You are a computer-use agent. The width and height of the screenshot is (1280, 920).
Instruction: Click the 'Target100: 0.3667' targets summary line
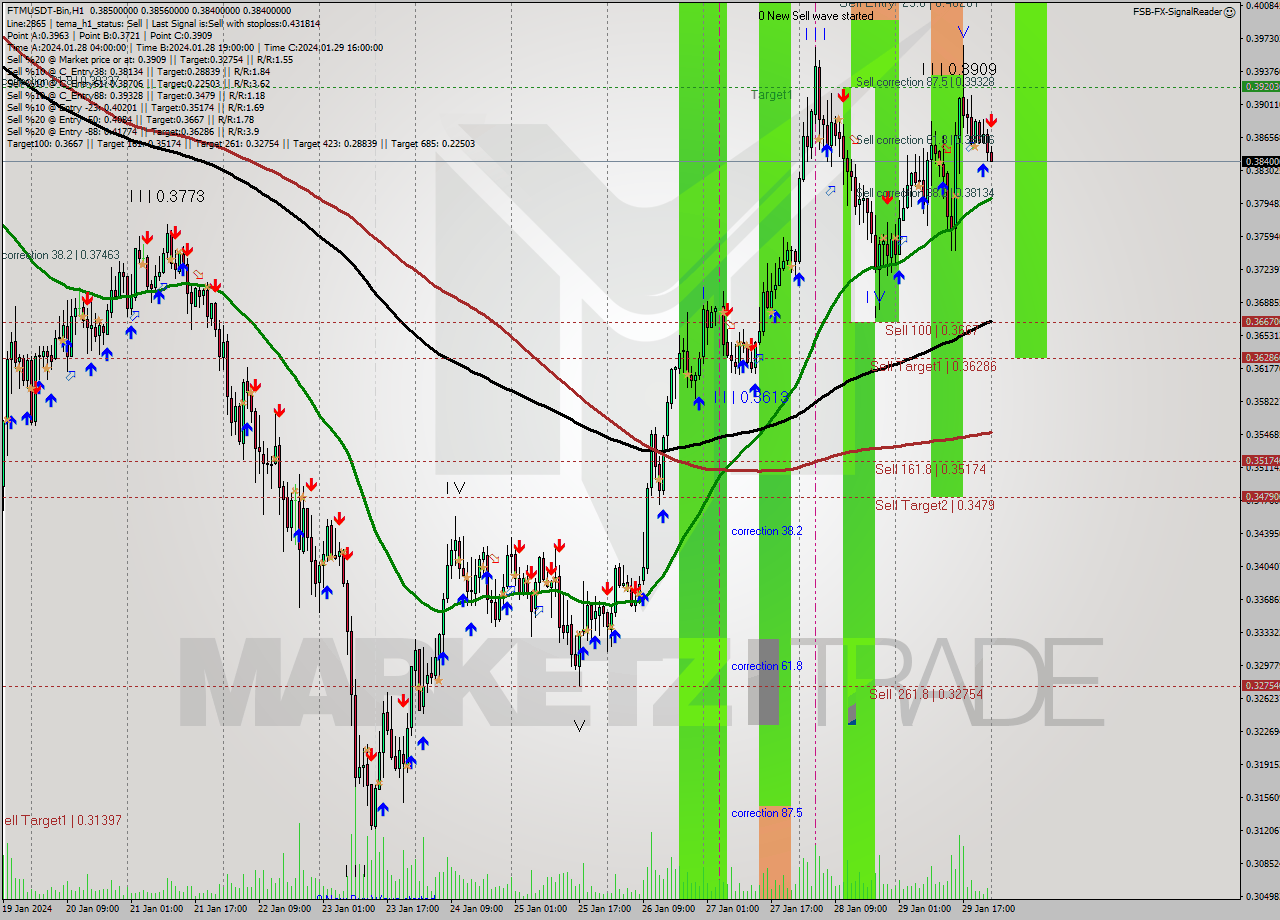point(240,144)
